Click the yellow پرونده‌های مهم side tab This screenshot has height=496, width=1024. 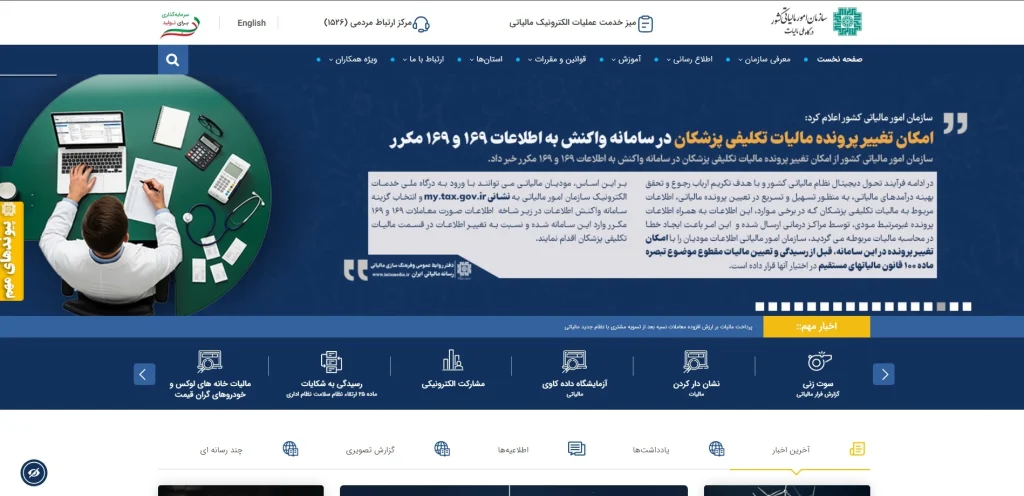pos(11,250)
